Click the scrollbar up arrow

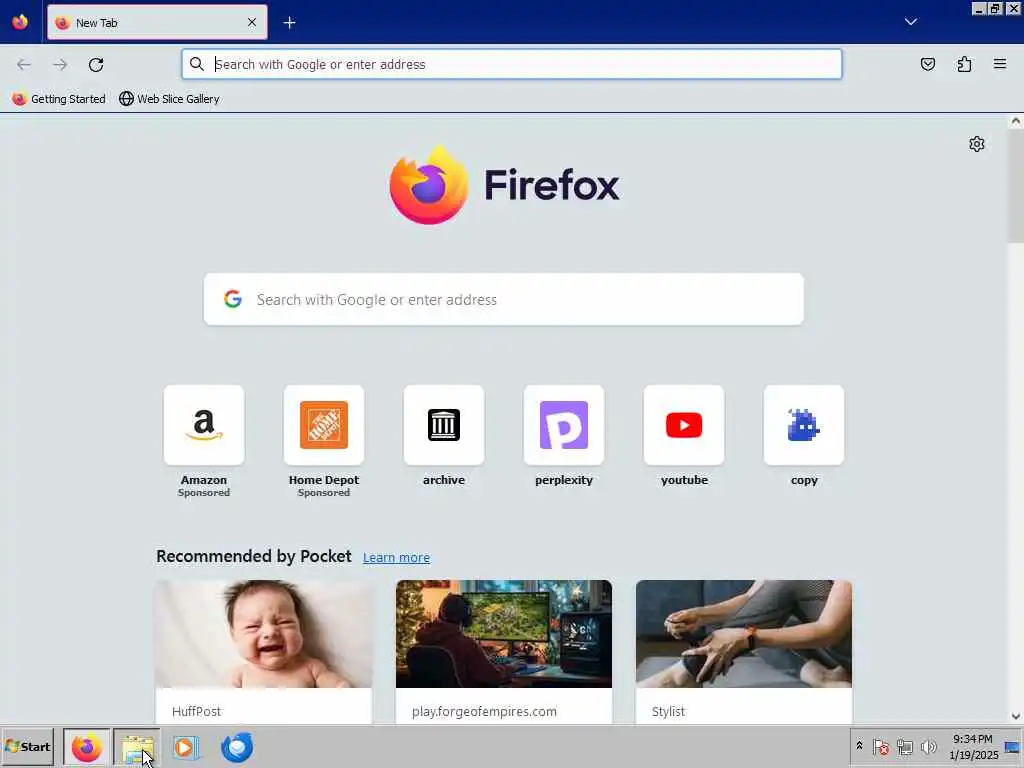pos(1016,121)
